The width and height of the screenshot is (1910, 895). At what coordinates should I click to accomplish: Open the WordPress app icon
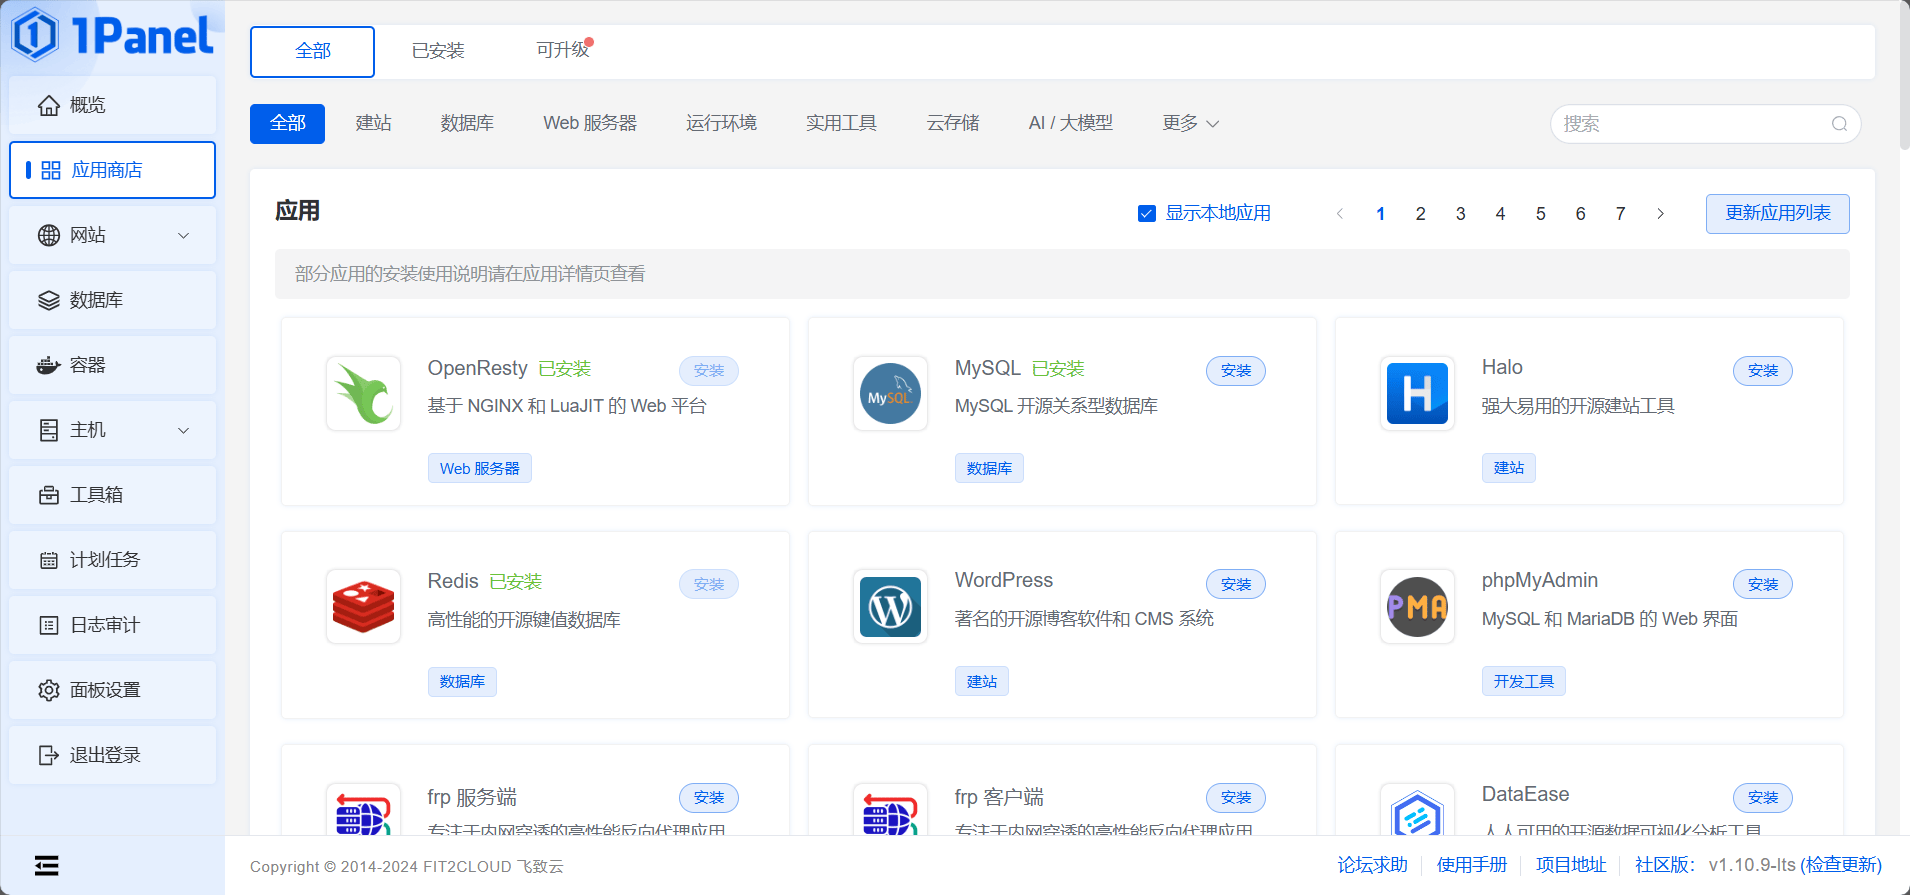pyautogui.click(x=890, y=606)
